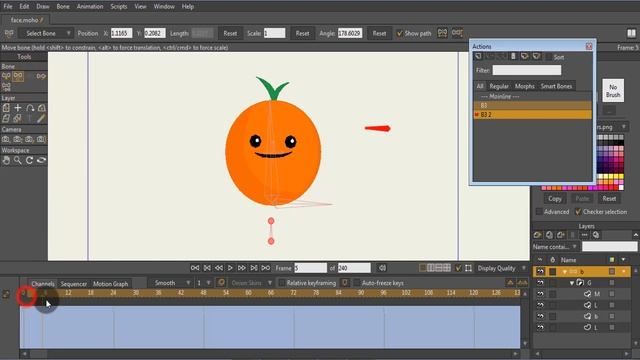
Task: Toggle visibility of top layer b
Action: click(540, 271)
